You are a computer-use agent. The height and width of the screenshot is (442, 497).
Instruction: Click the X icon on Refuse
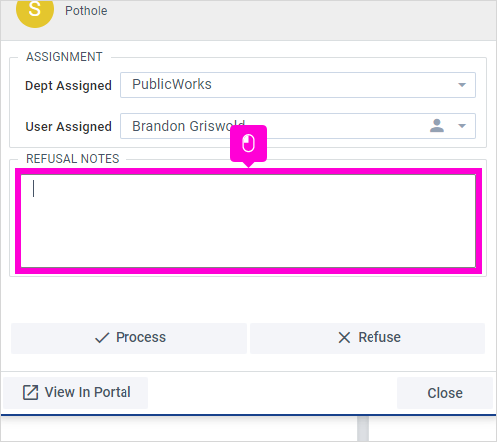pyautogui.click(x=344, y=338)
